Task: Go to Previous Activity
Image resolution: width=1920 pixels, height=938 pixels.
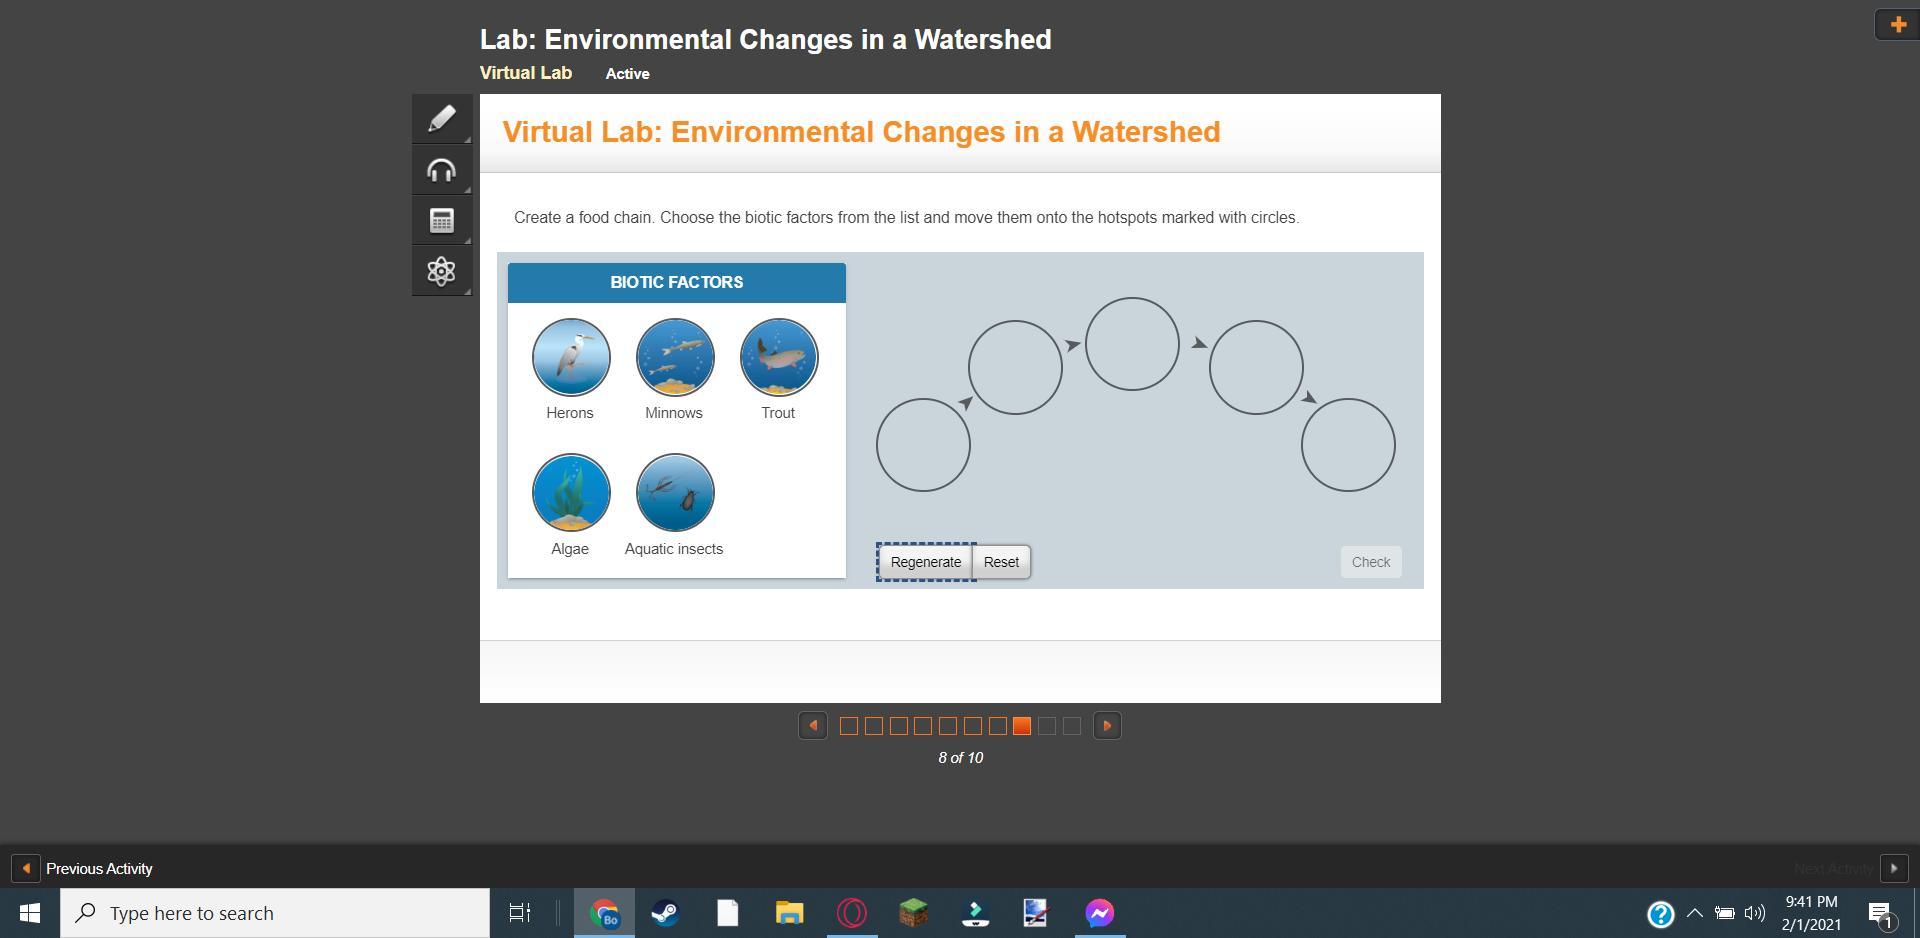Action: tap(99, 869)
